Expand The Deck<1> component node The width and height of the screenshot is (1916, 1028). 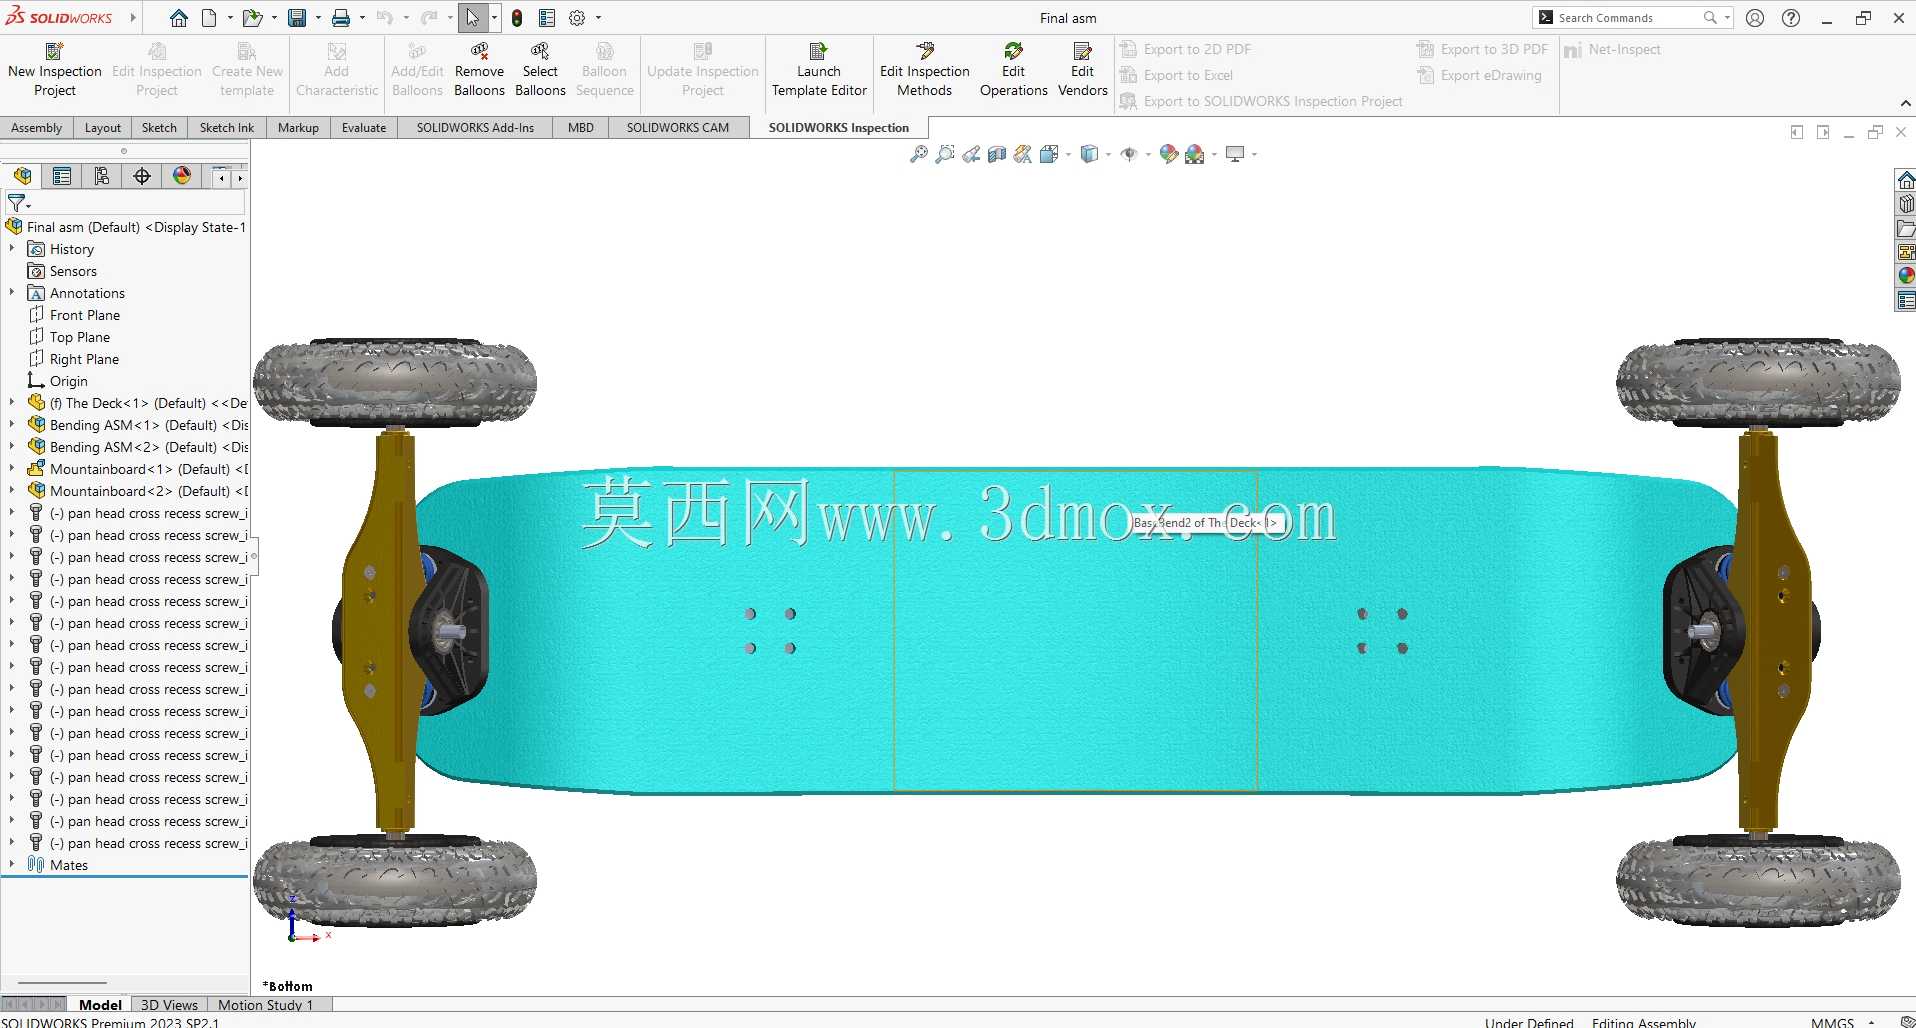pyautogui.click(x=12, y=402)
